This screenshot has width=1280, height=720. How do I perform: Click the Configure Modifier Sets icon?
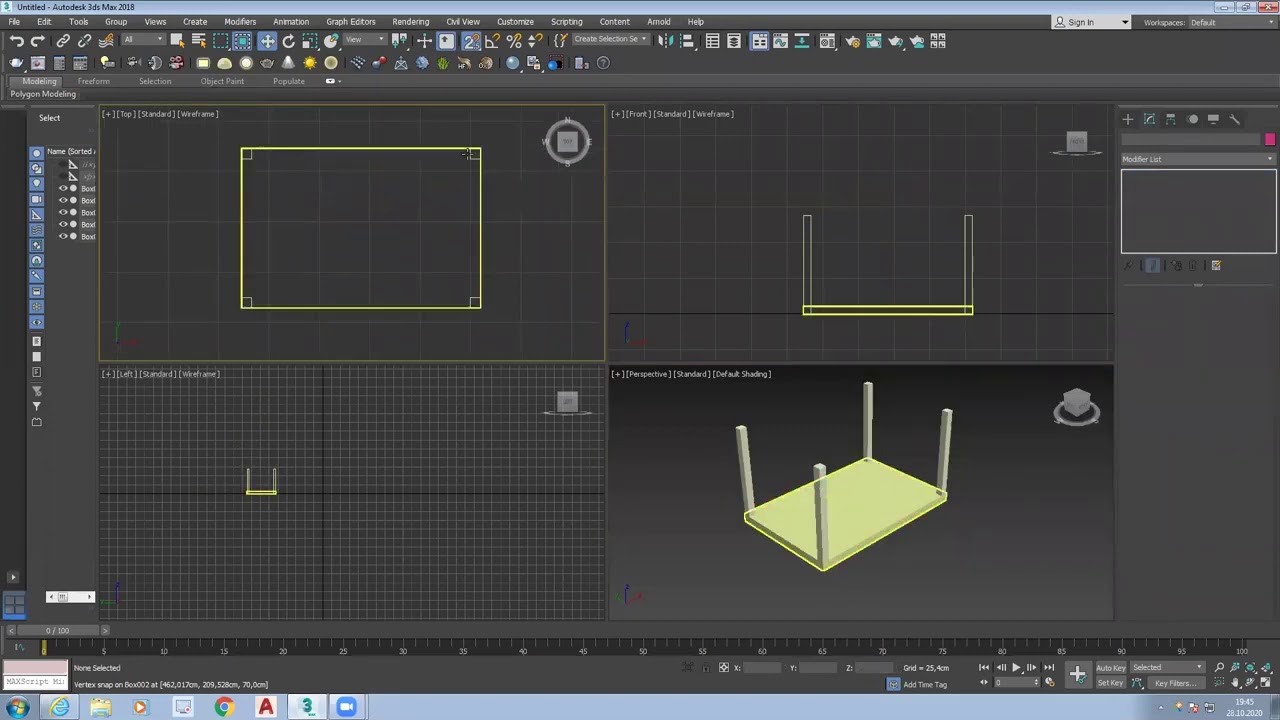pyautogui.click(x=1216, y=266)
